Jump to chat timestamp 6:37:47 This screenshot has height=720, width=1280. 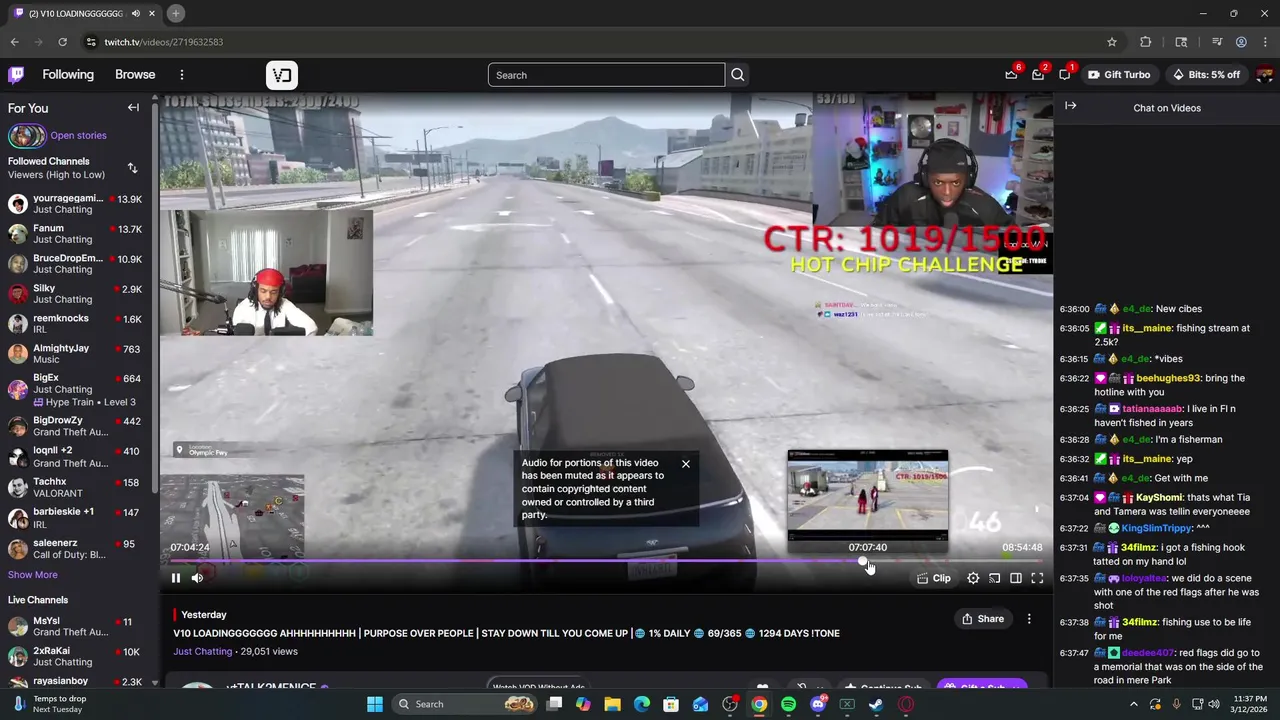tap(1074, 653)
